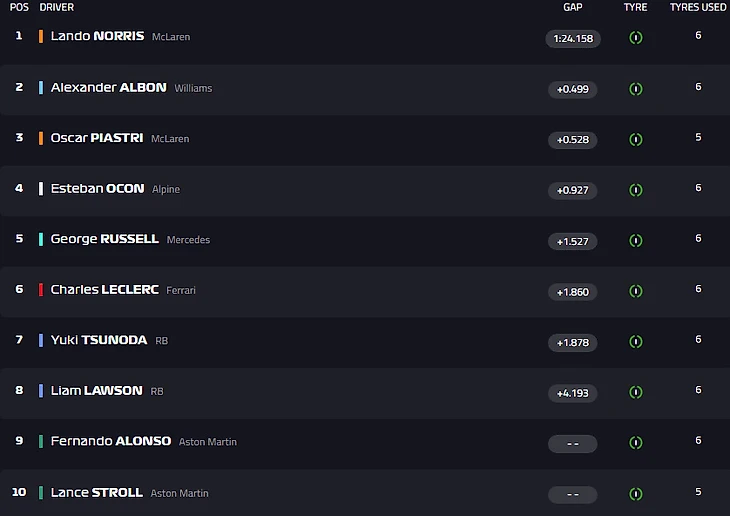Click Alexander Albon's tyre compound icon

pos(636,89)
